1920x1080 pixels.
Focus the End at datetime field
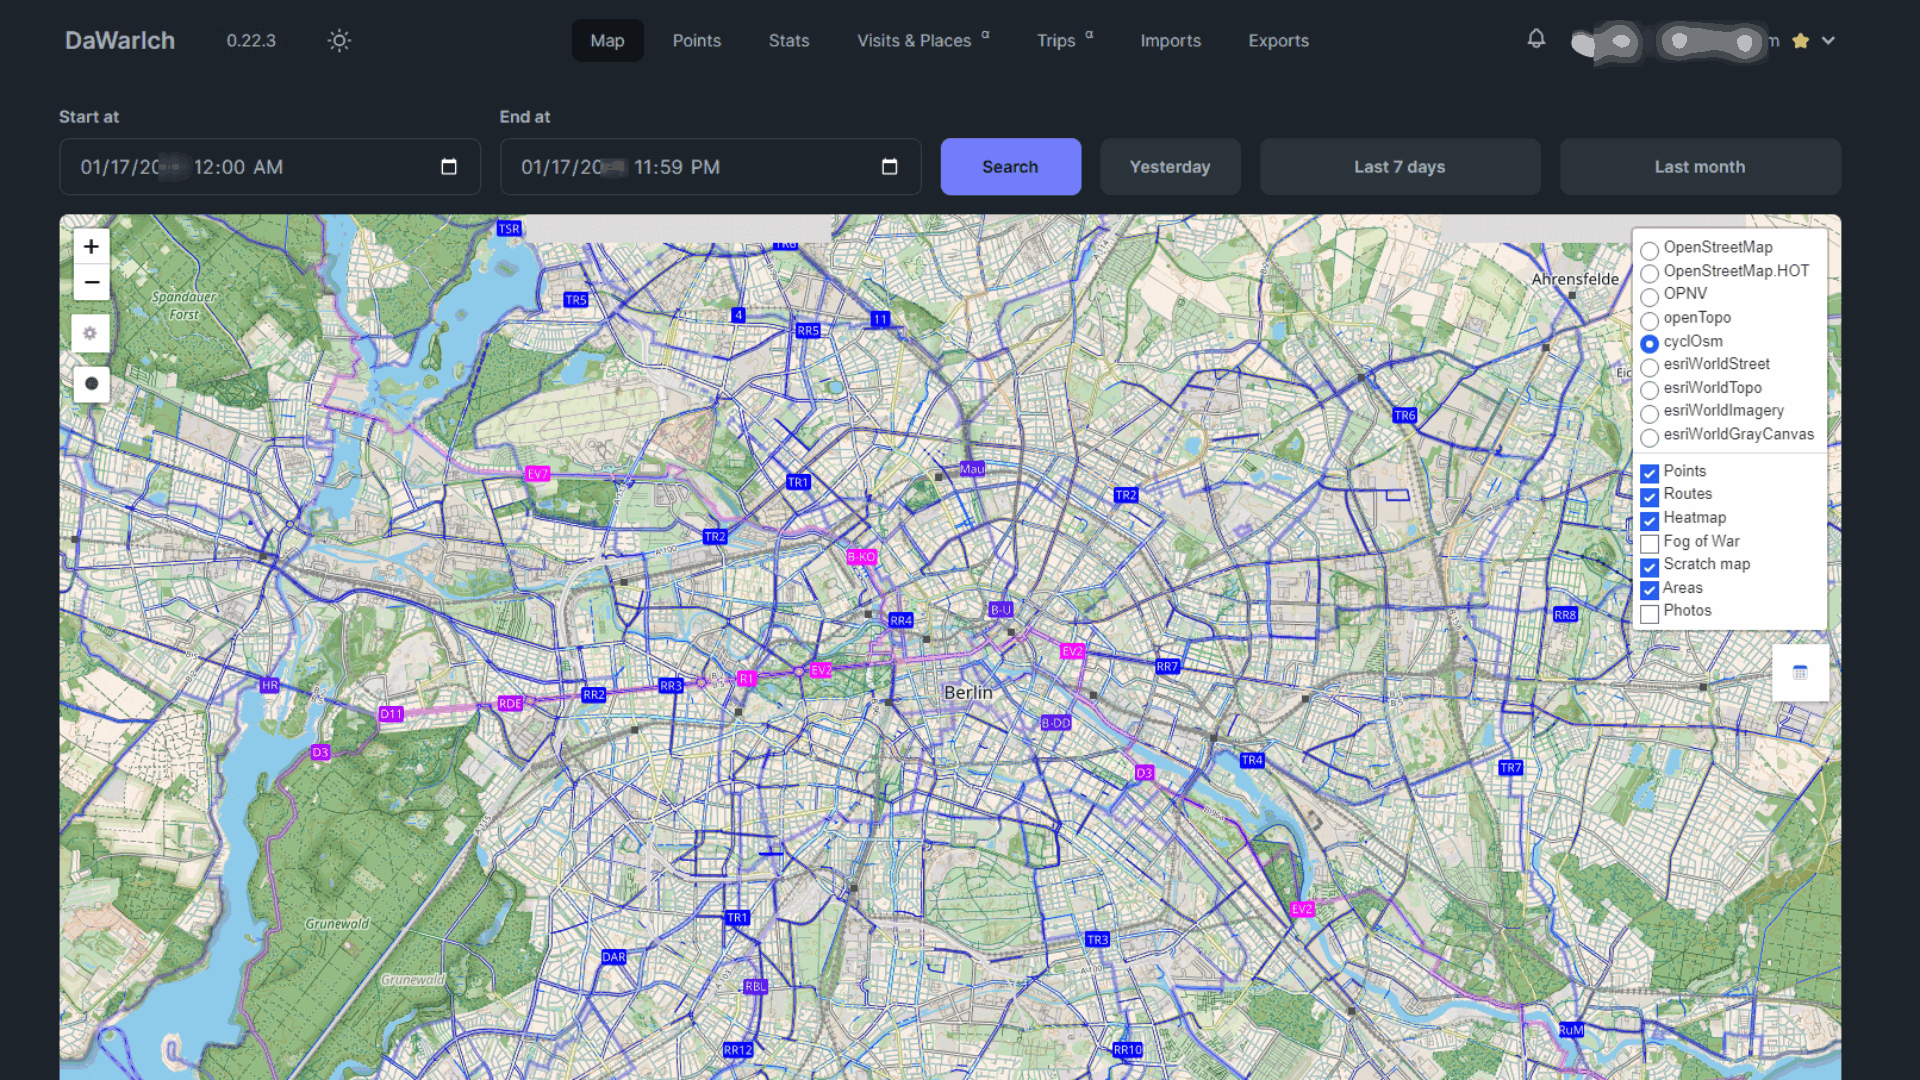(710, 167)
